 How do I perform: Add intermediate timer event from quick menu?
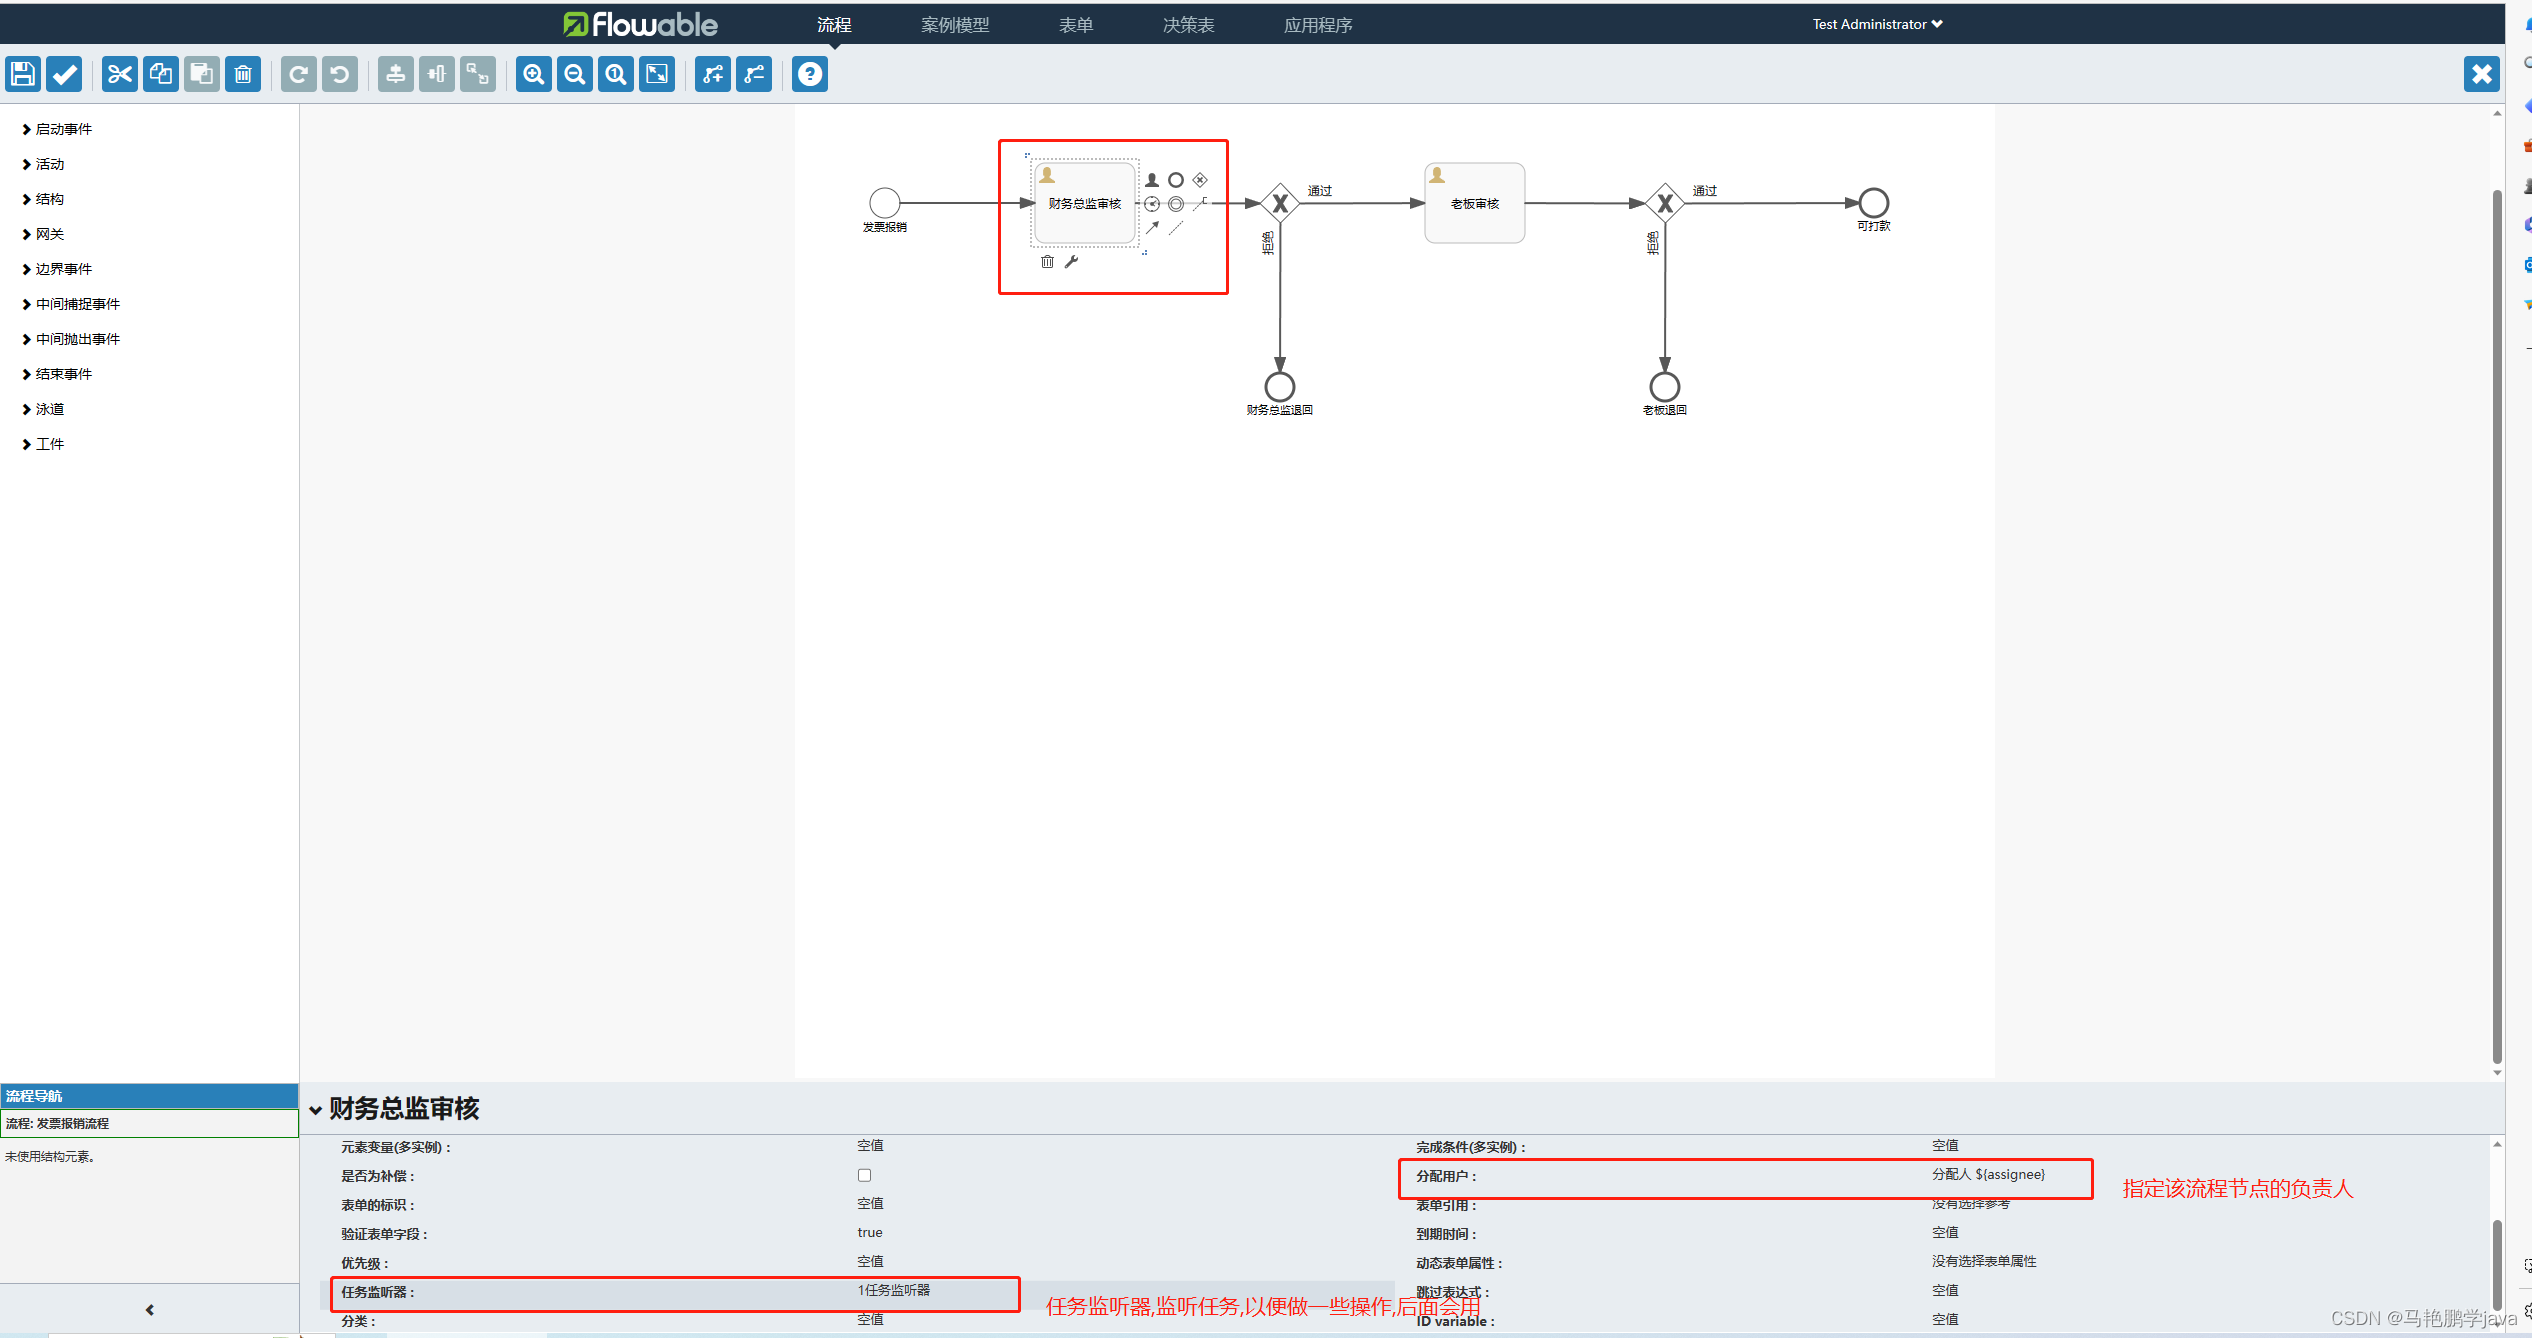(x=1152, y=204)
